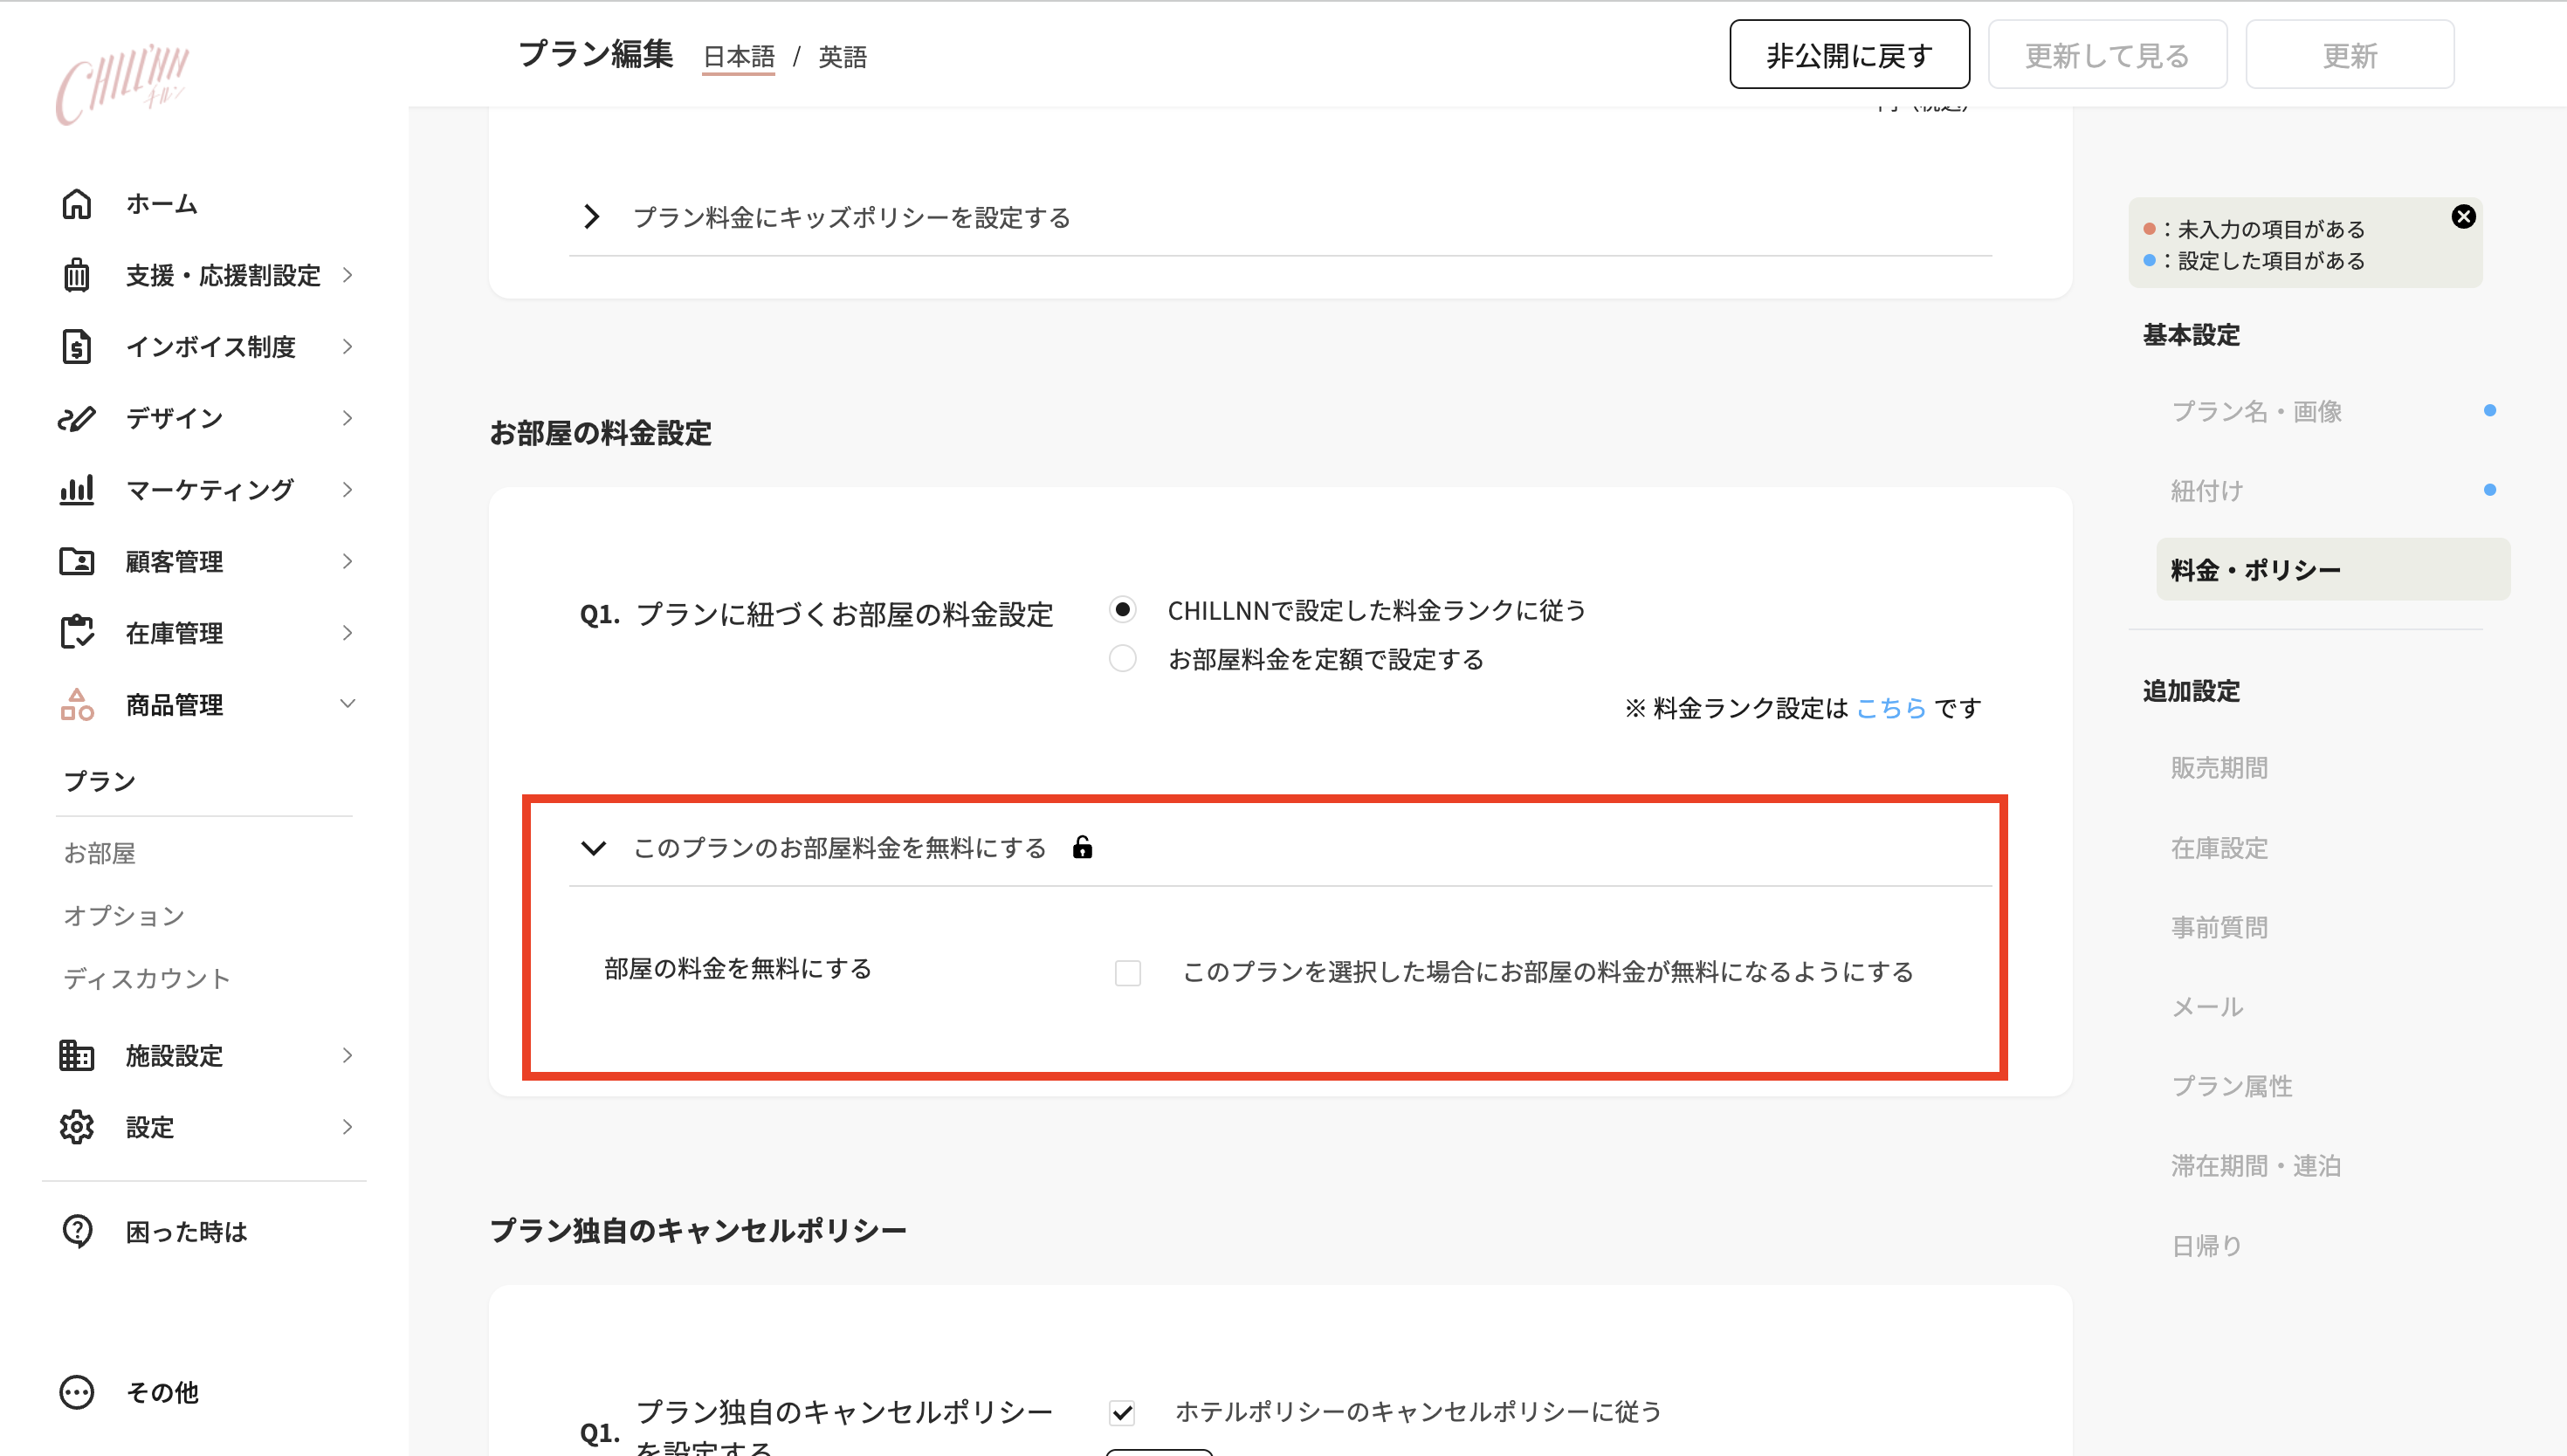The height and width of the screenshot is (1456, 2567).
Task: Open the インボイス制度 document icon
Action: [76, 346]
